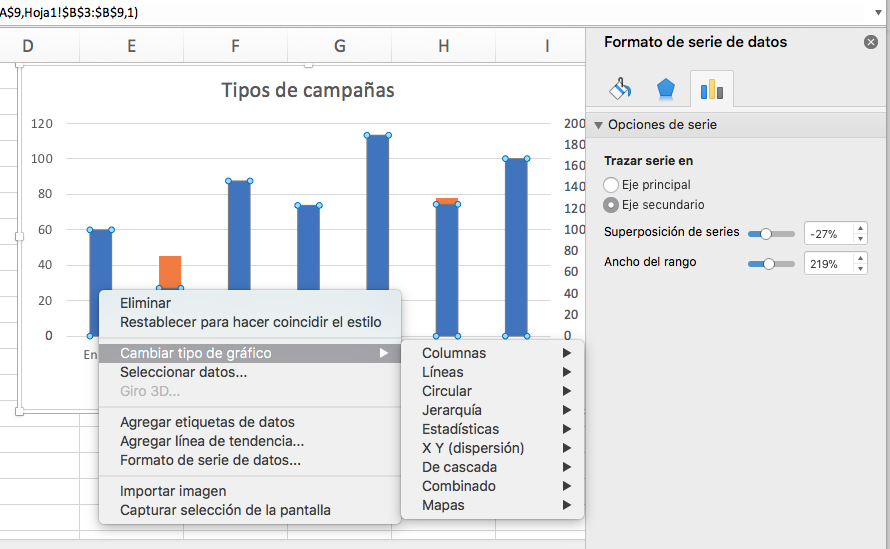Screen dimensions: 890x549
Task: Expand the Líneas chart type submenu
Action: 492,372
